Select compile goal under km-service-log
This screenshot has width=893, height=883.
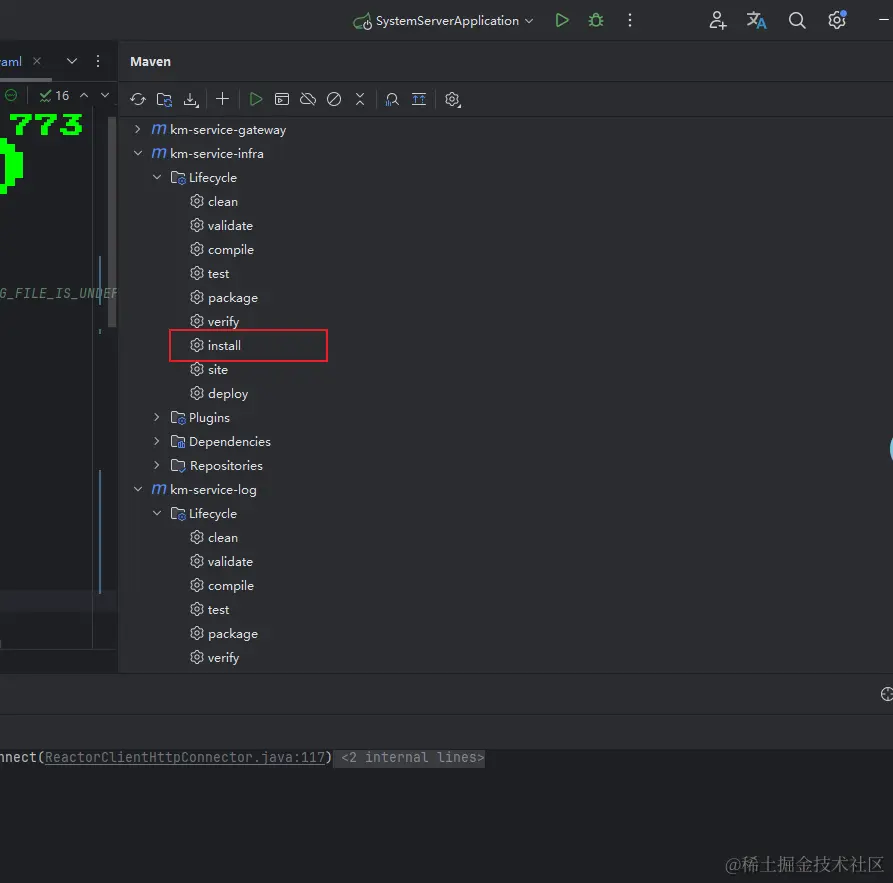[x=222, y=585]
